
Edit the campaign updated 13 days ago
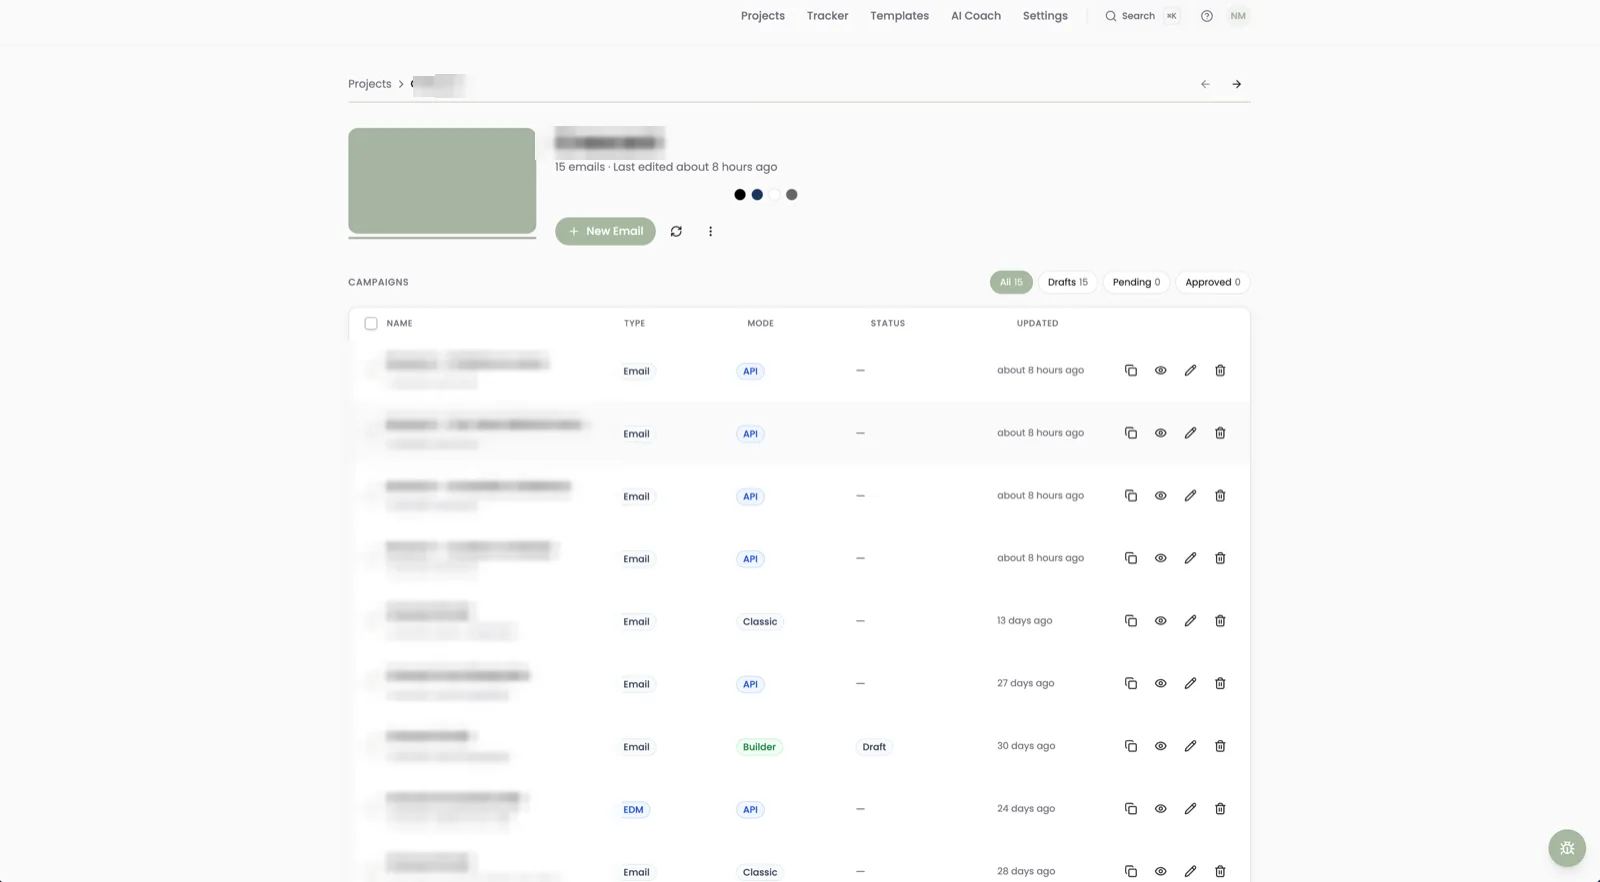click(x=1190, y=621)
